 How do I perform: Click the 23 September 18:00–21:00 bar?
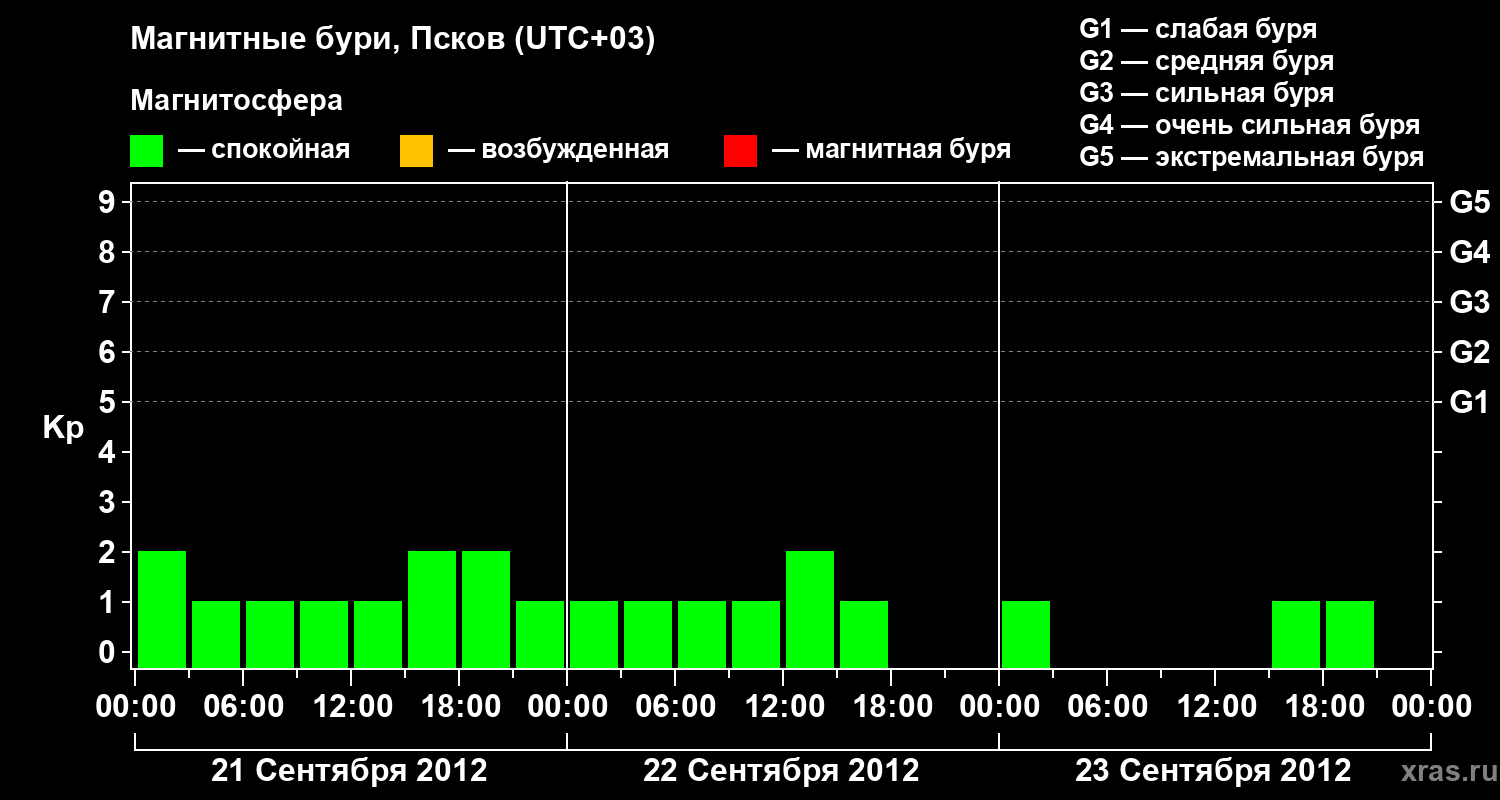(x=1350, y=634)
